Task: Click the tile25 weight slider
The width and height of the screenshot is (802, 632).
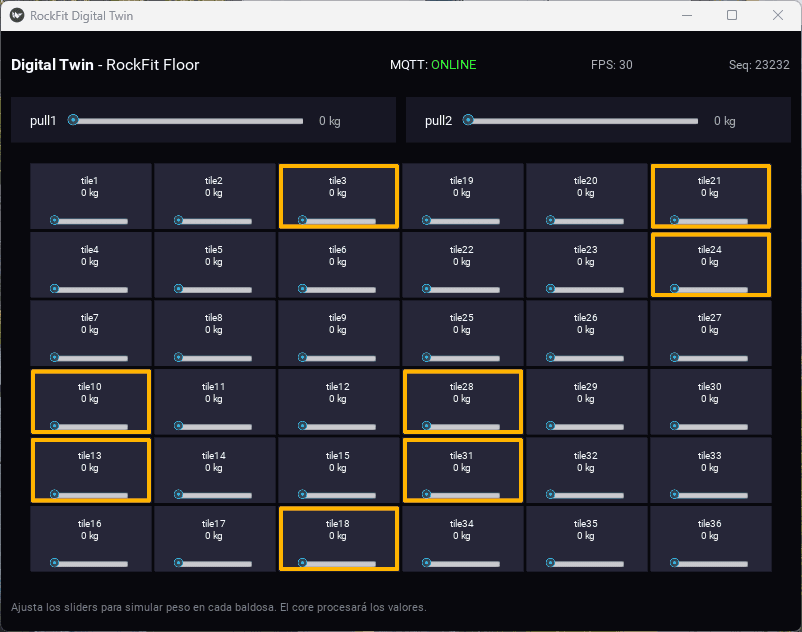Action: [x=461, y=357]
